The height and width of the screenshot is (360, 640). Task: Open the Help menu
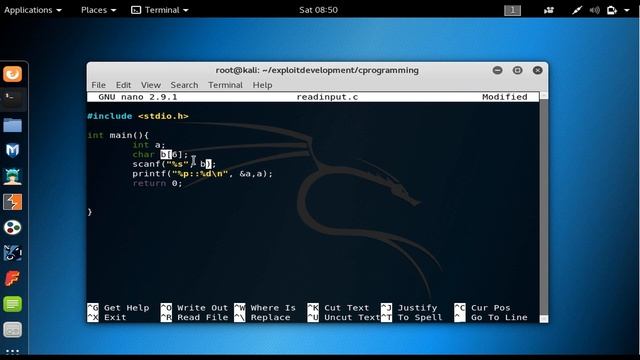click(262, 85)
